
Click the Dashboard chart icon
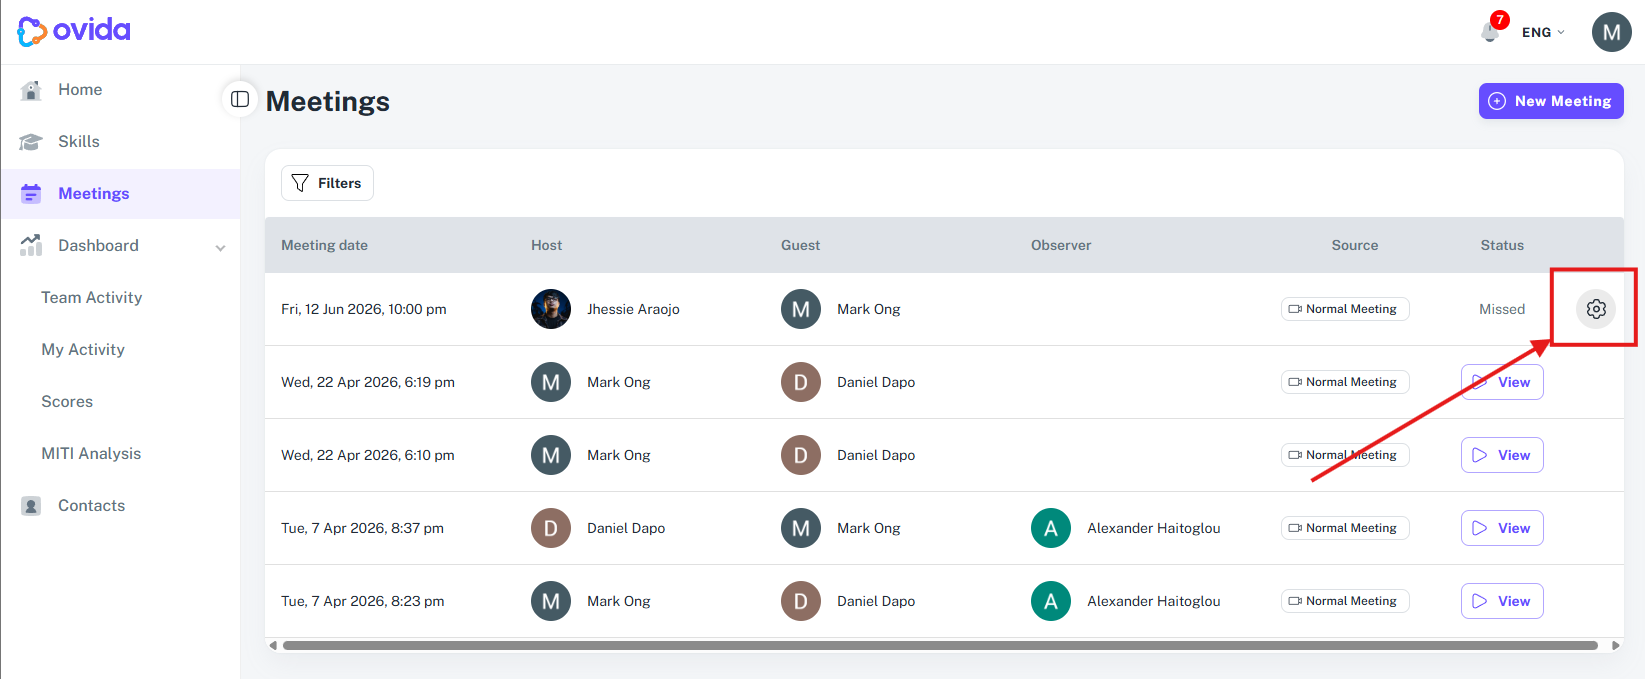click(x=31, y=245)
